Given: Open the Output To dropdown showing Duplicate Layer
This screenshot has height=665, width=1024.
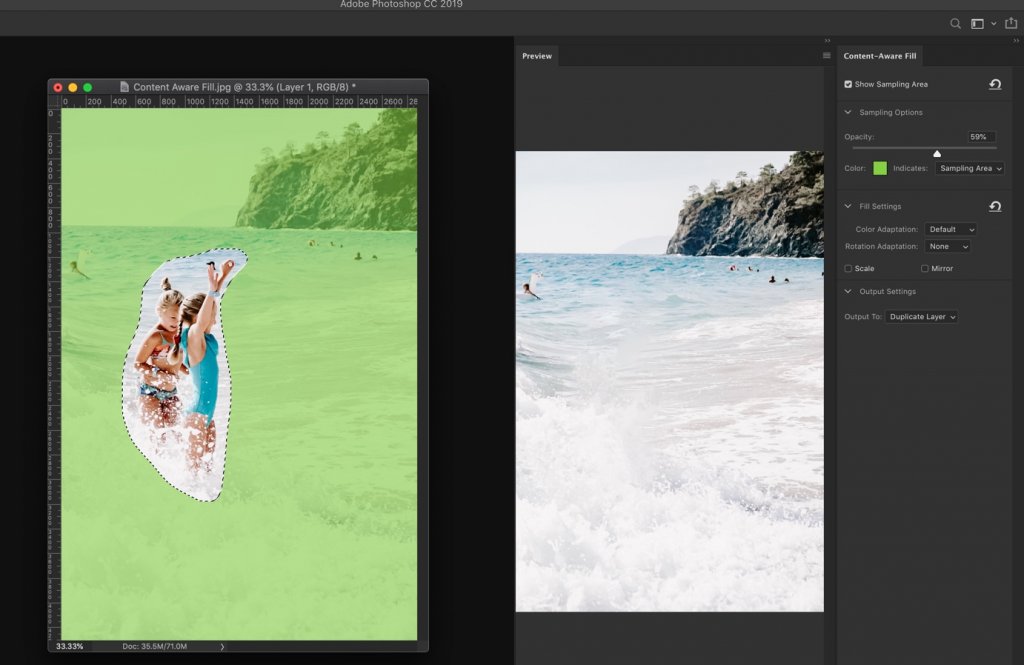Looking at the screenshot, I should [x=921, y=316].
